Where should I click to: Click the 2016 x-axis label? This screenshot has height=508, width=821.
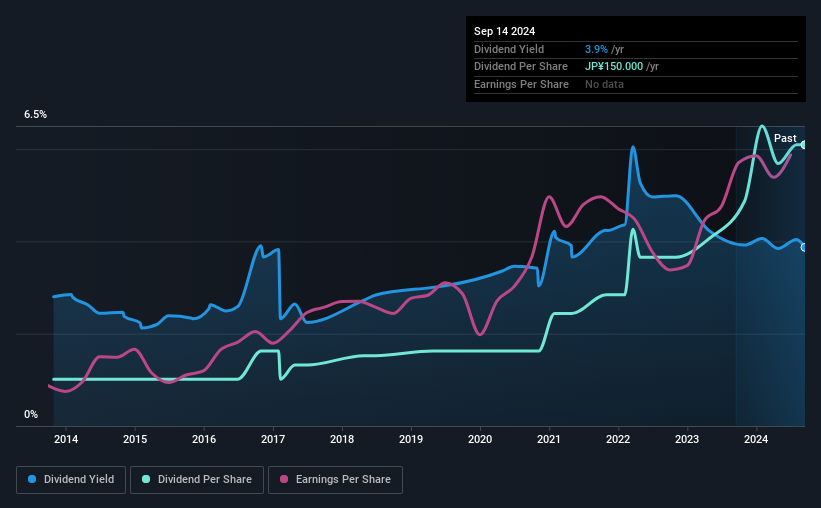pyautogui.click(x=204, y=439)
